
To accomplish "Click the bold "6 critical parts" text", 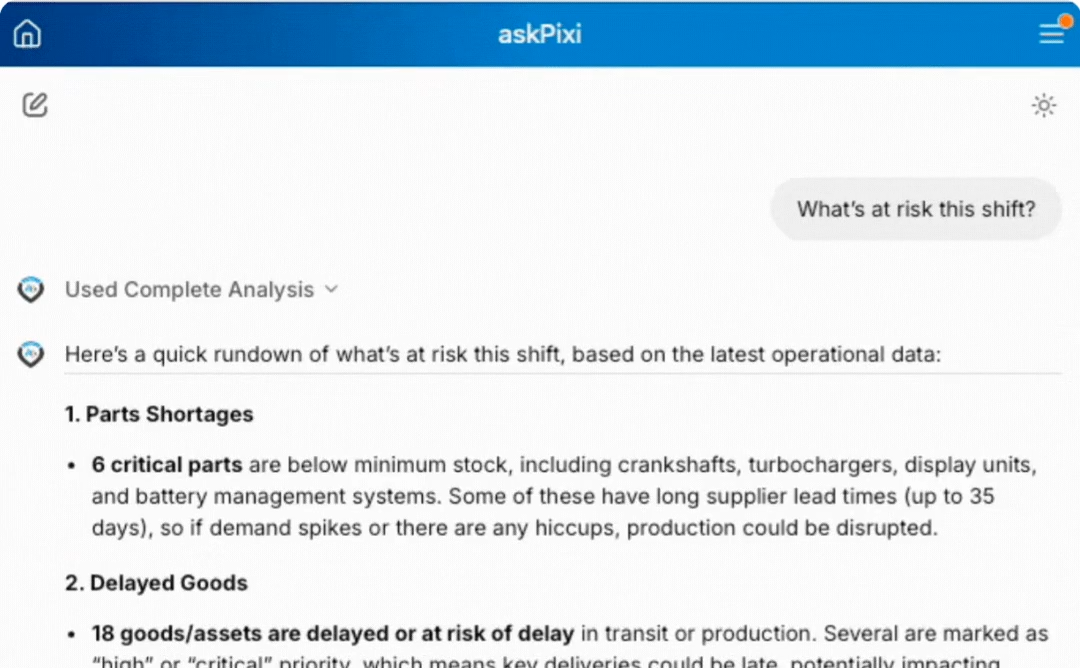I will tap(167, 465).
